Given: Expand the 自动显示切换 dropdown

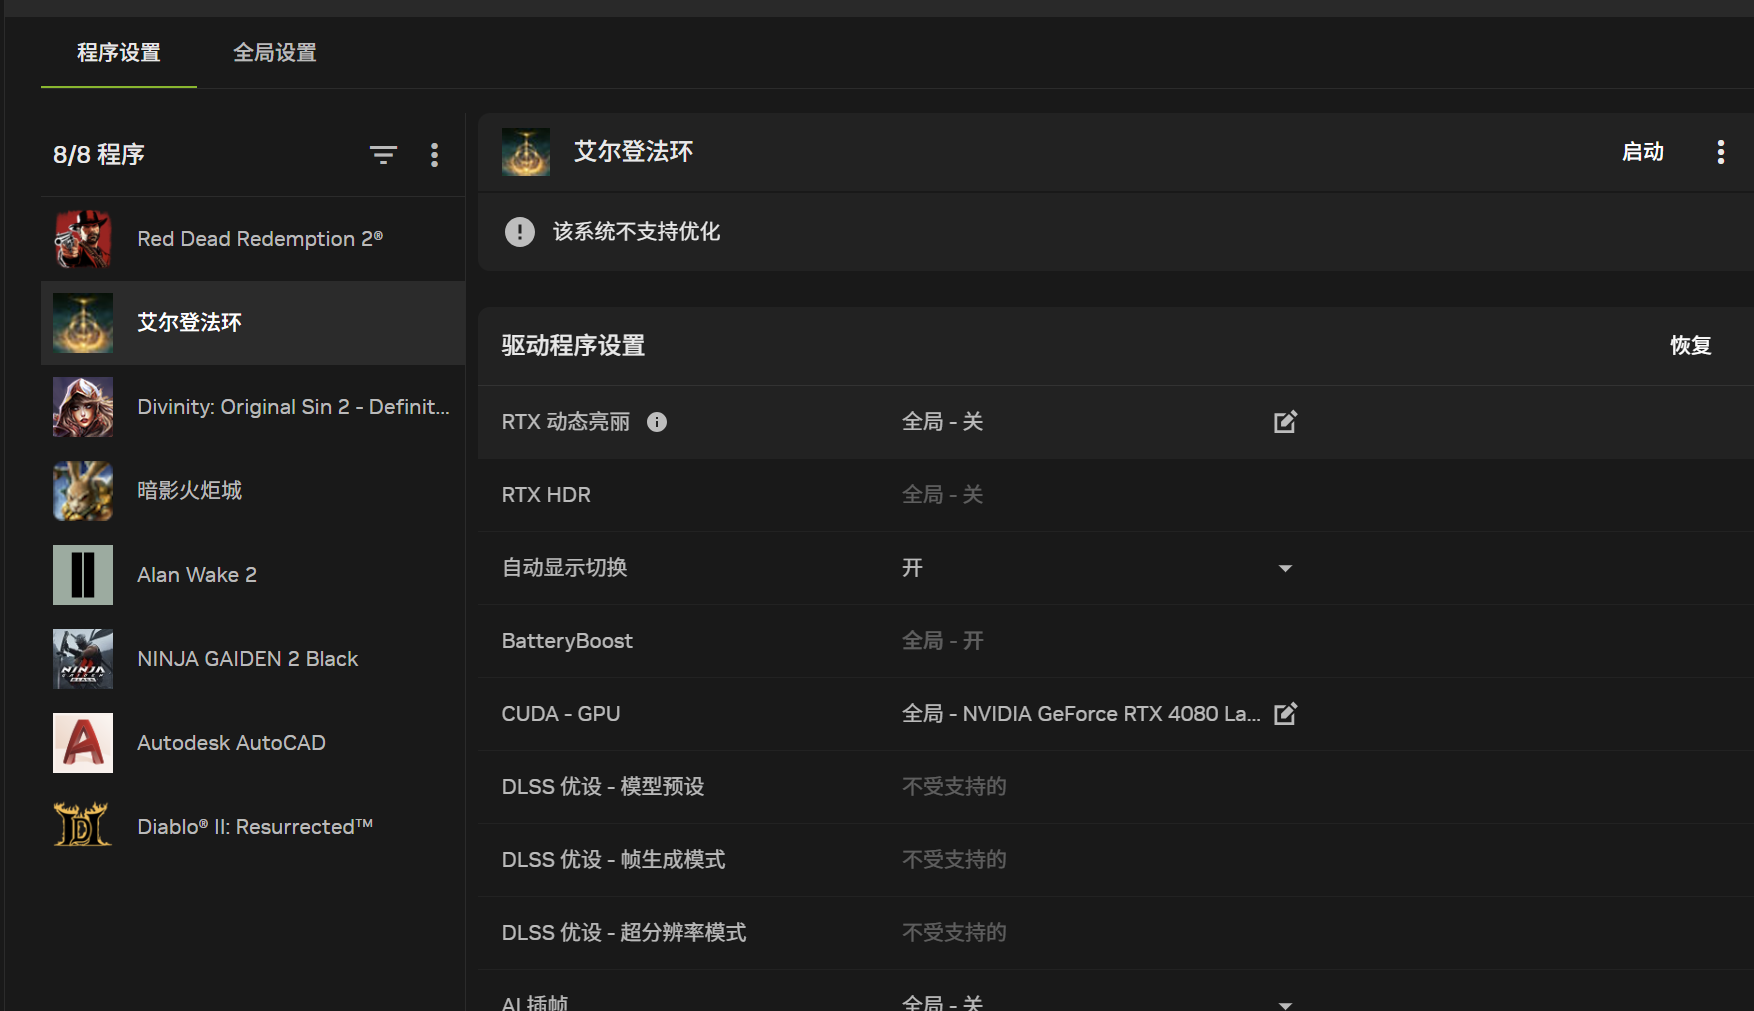Looking at the screenshot, I should click(x=1285, y=568).
